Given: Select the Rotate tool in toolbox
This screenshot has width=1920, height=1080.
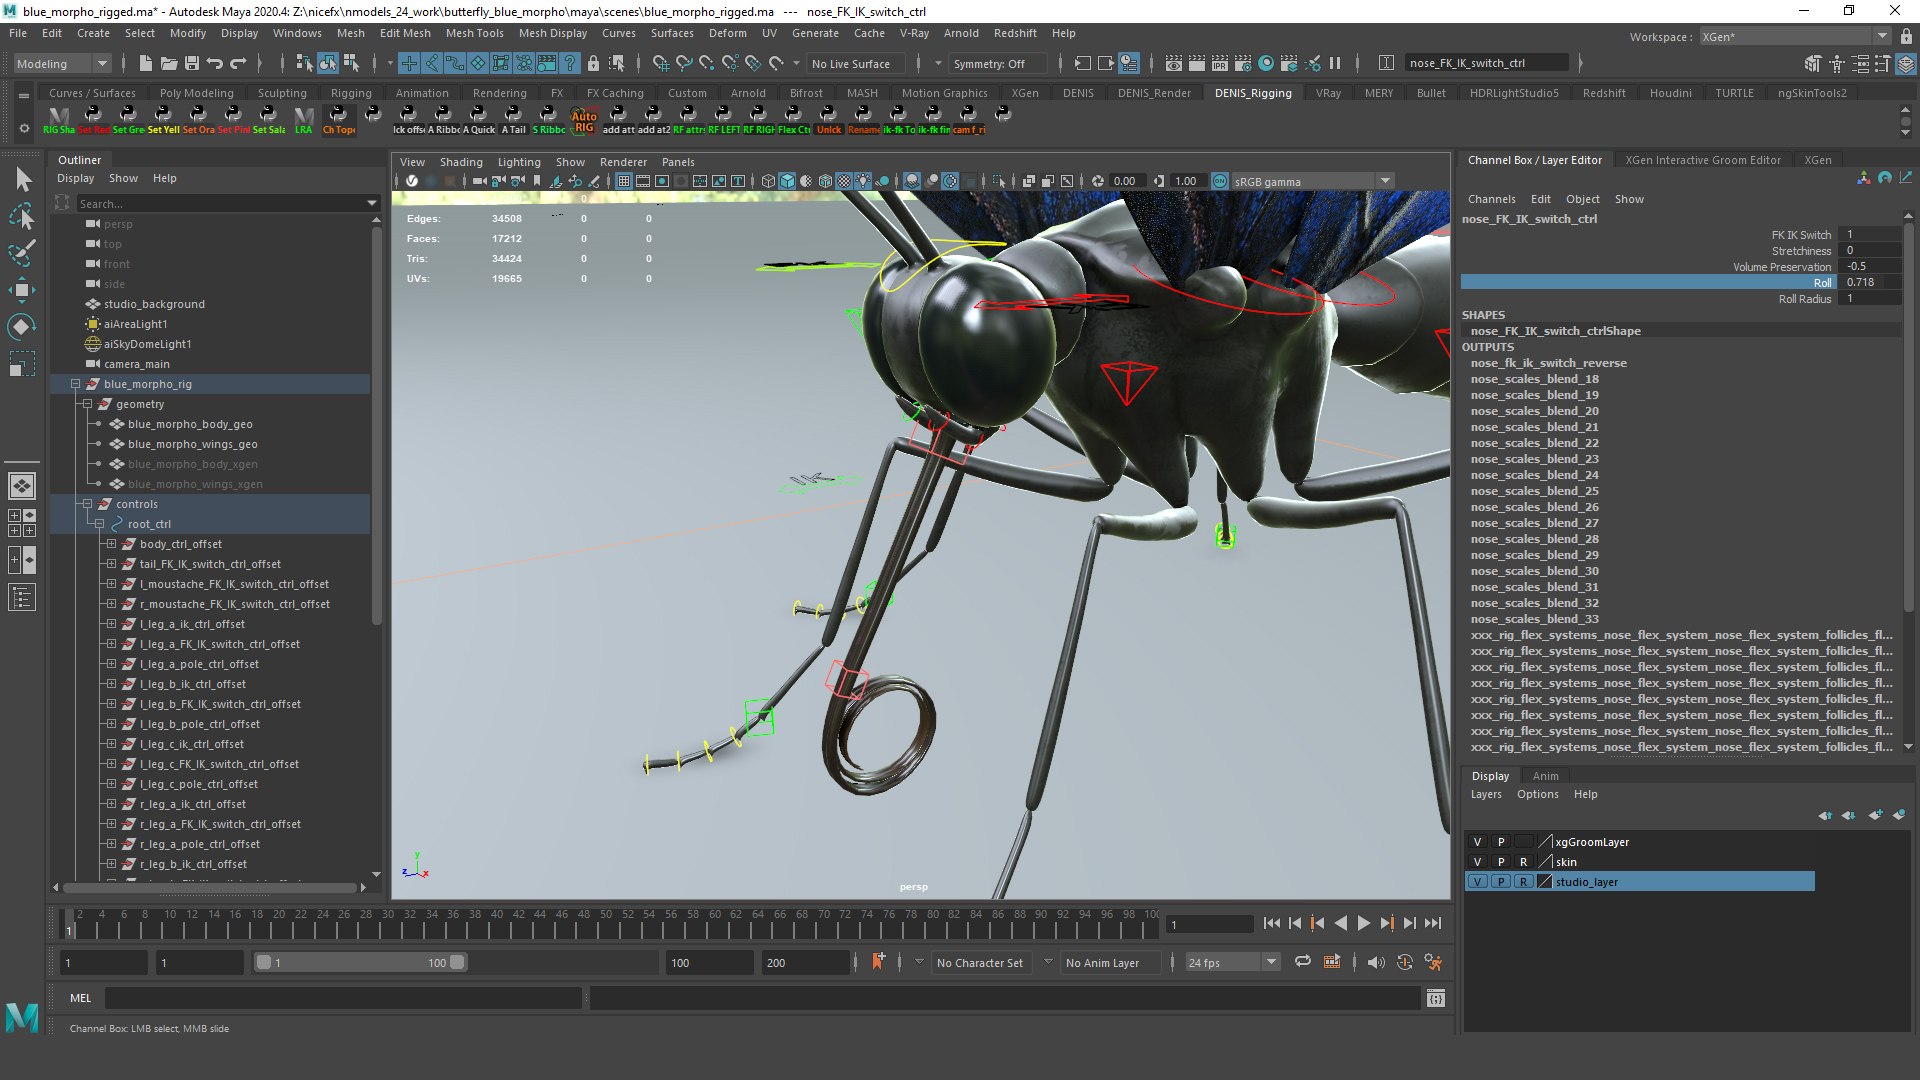Looking at the screenshot, I should [x=22, y=327].
